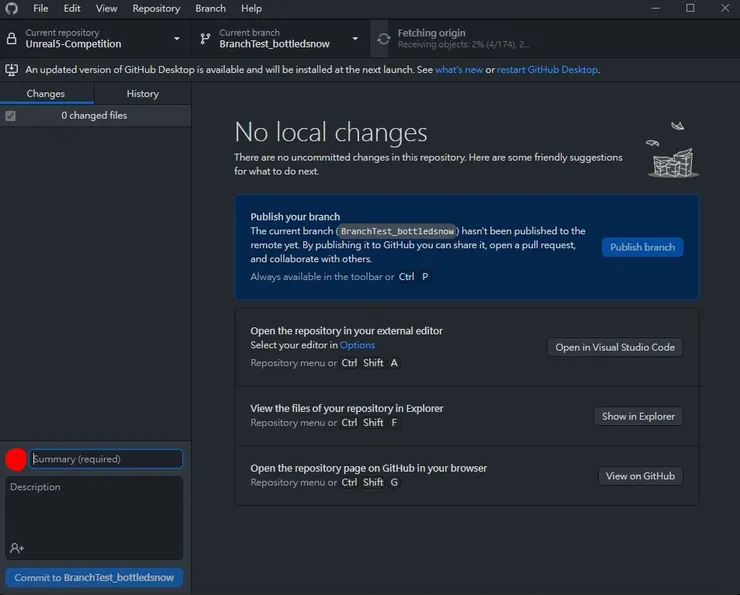The image size is (740, 595).
Task: Add co-authors using the person-plus icon
Action: (17, 548)
